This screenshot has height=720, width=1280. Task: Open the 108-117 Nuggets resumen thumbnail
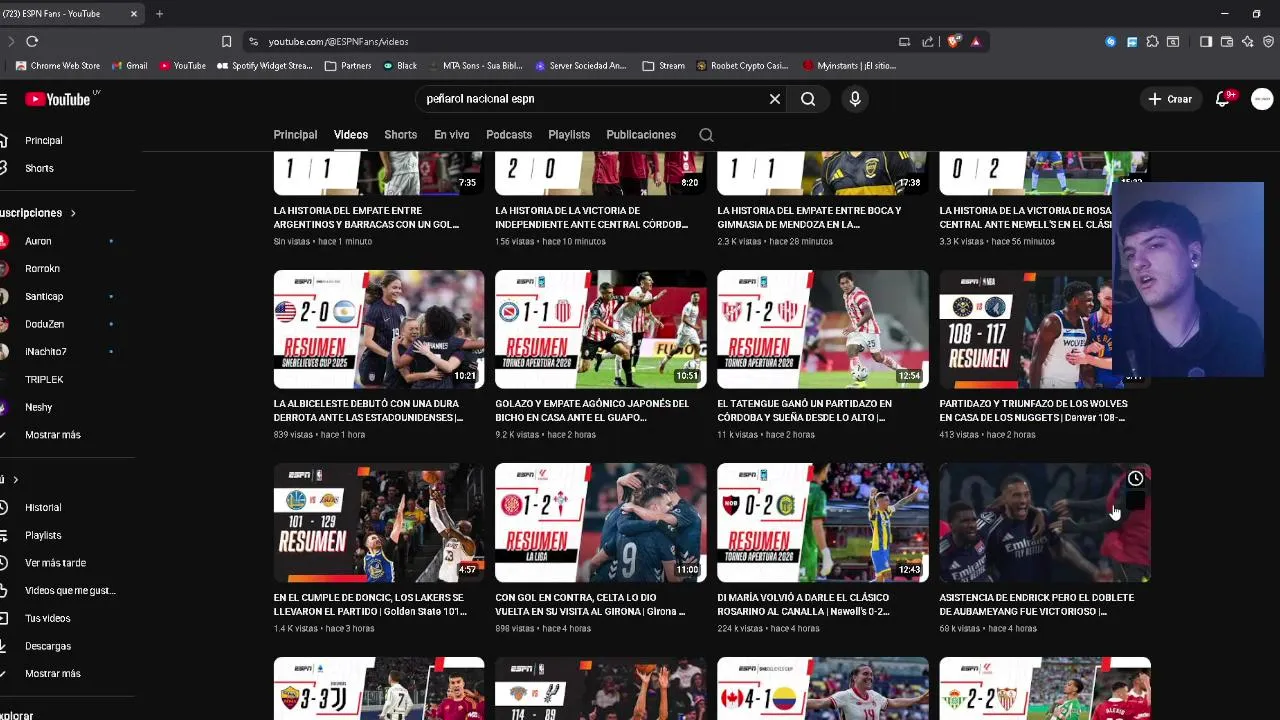pyautogui.click(x=1044, y=329)
